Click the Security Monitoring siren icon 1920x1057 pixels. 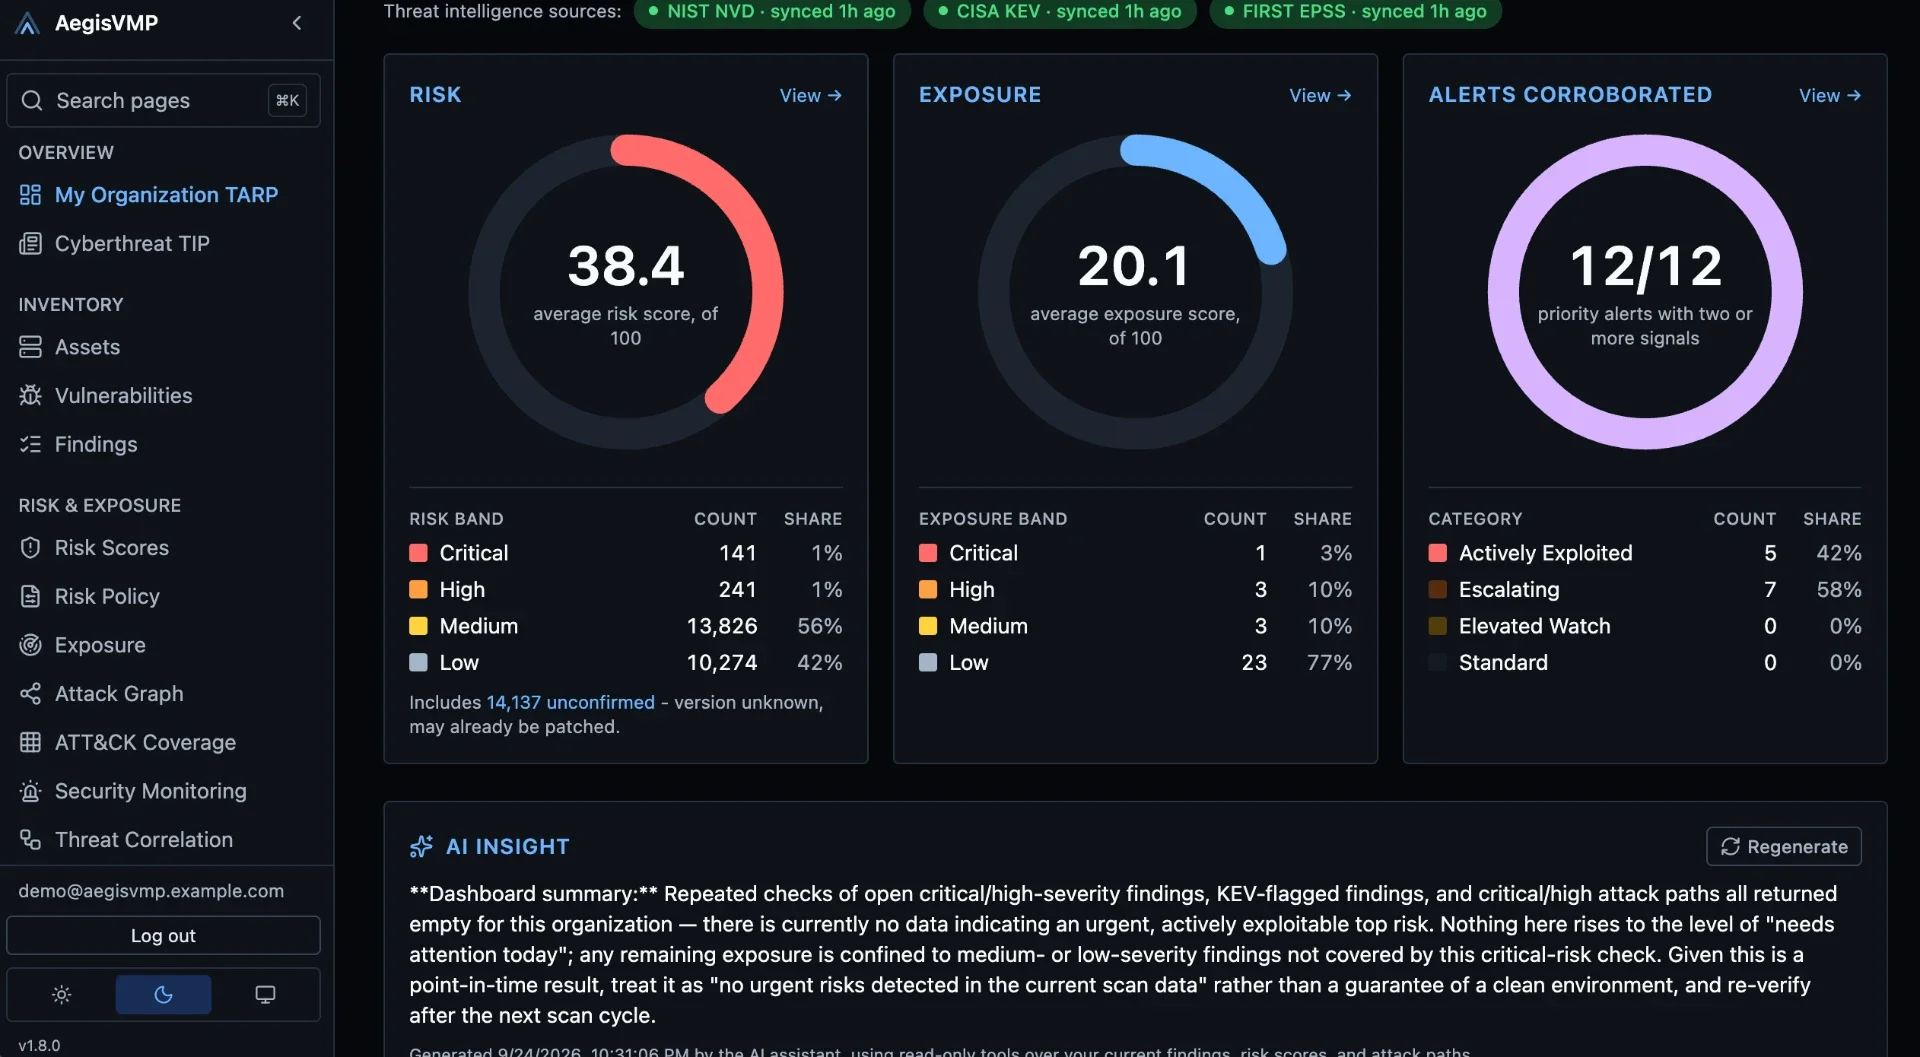point(31,791)
